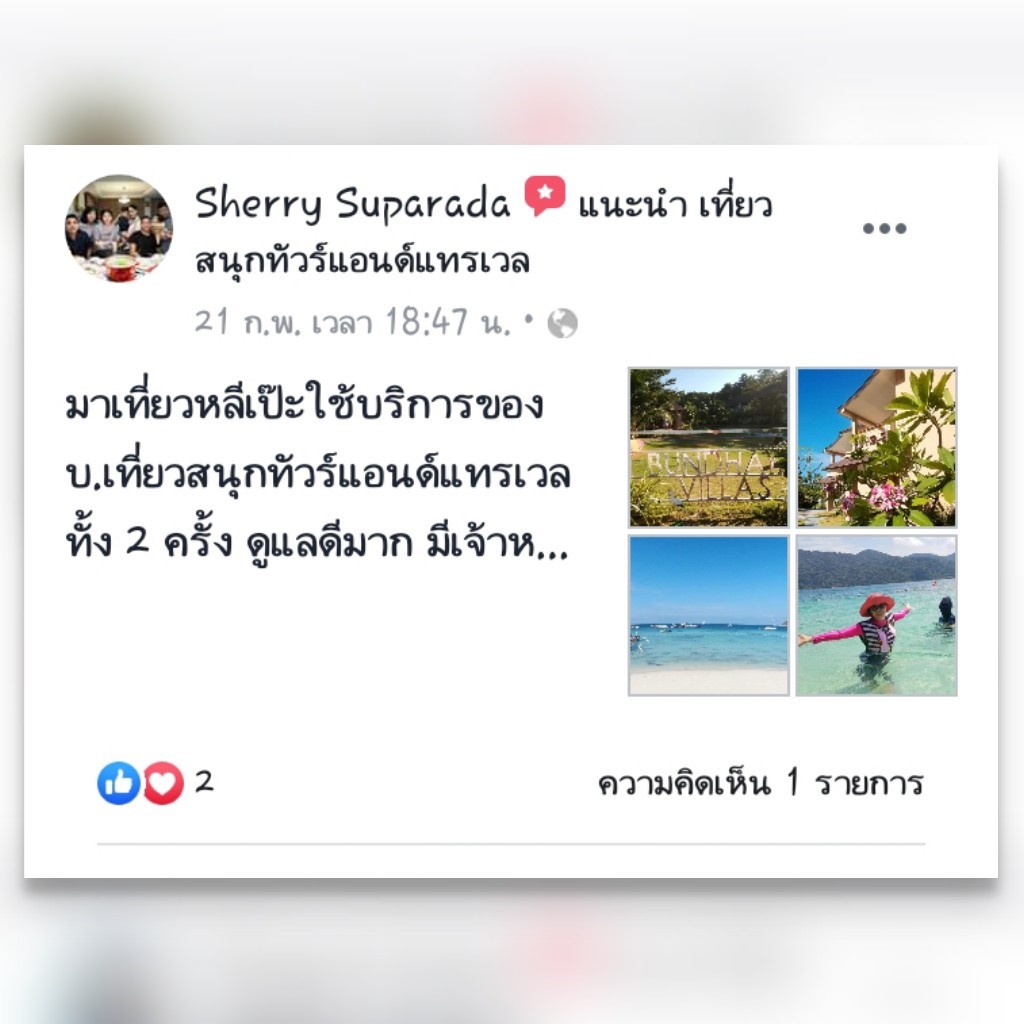Open Sherry Suparada's profile name link

(x=353, y=202)
